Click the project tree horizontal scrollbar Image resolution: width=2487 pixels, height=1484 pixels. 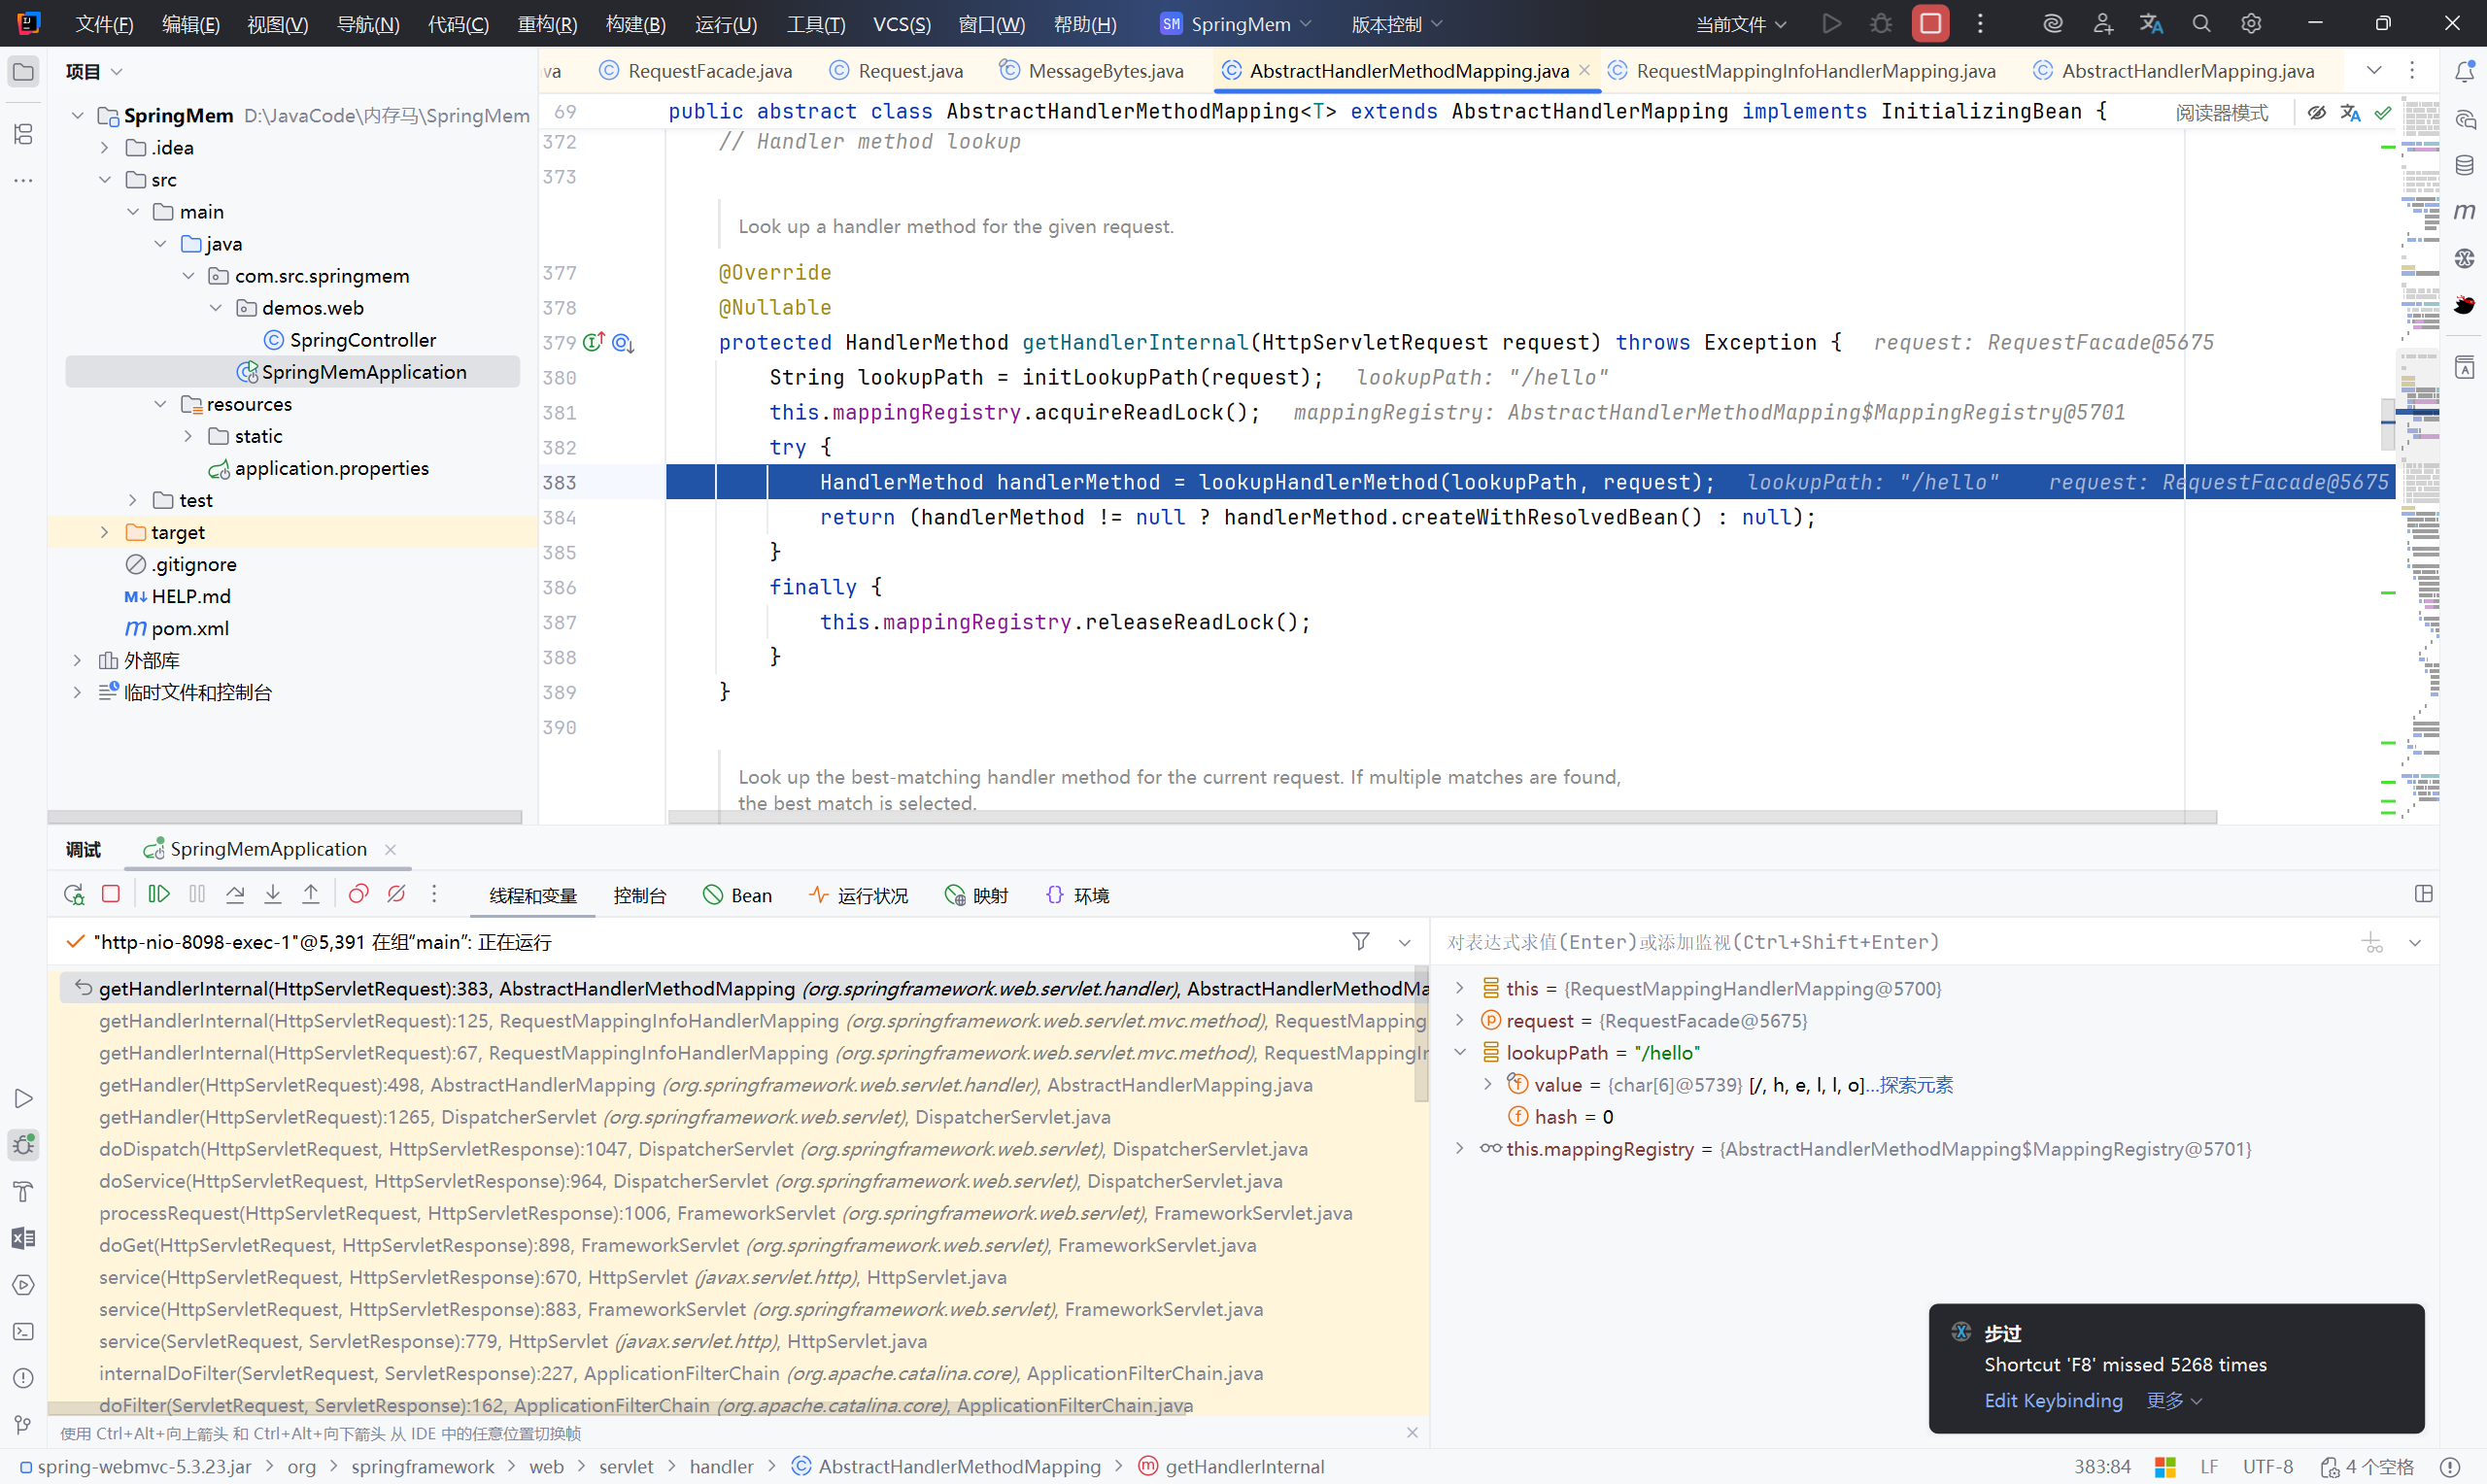click(285, 817)
